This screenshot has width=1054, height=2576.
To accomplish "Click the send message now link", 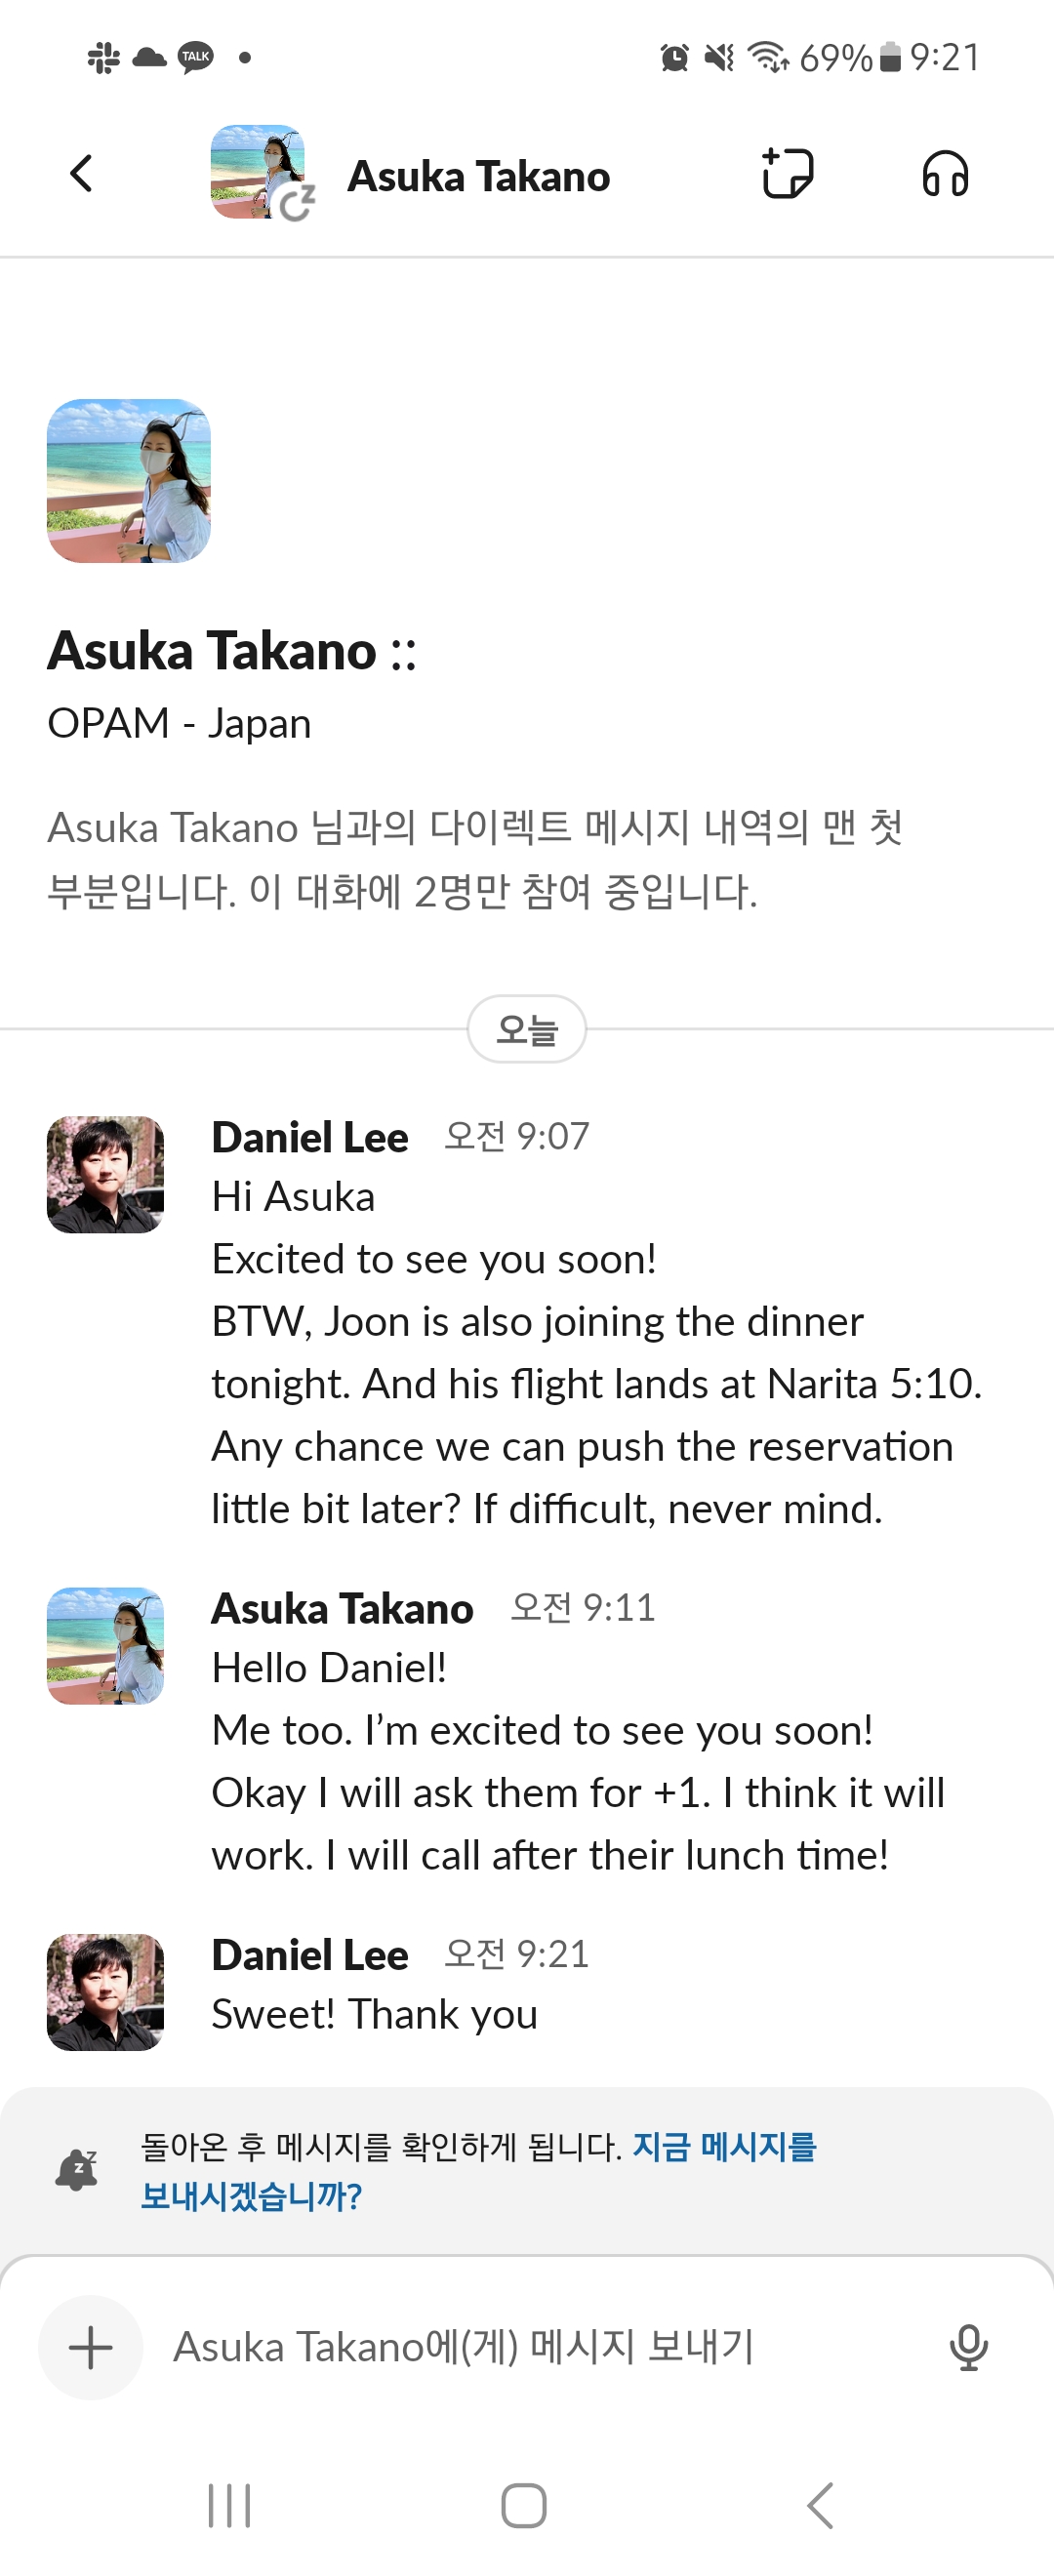I will 724,2147.
